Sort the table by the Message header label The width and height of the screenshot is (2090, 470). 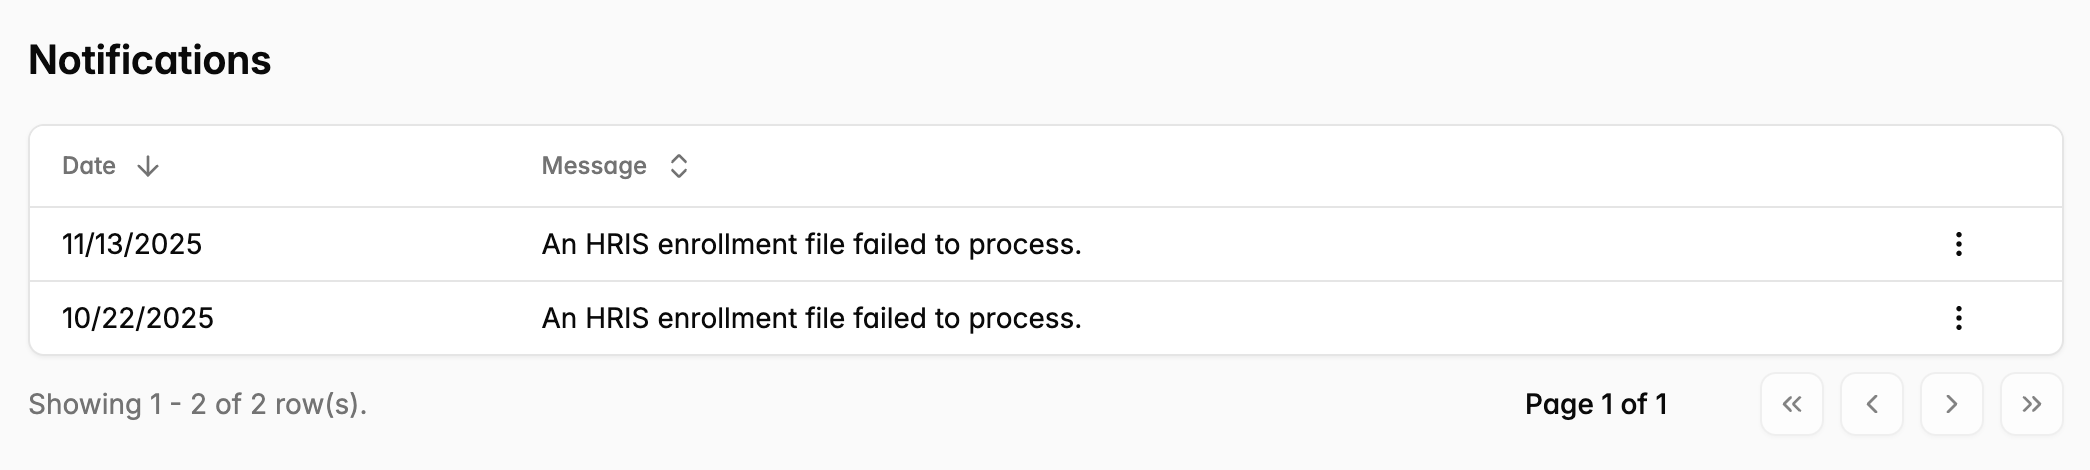pos(594,166)
